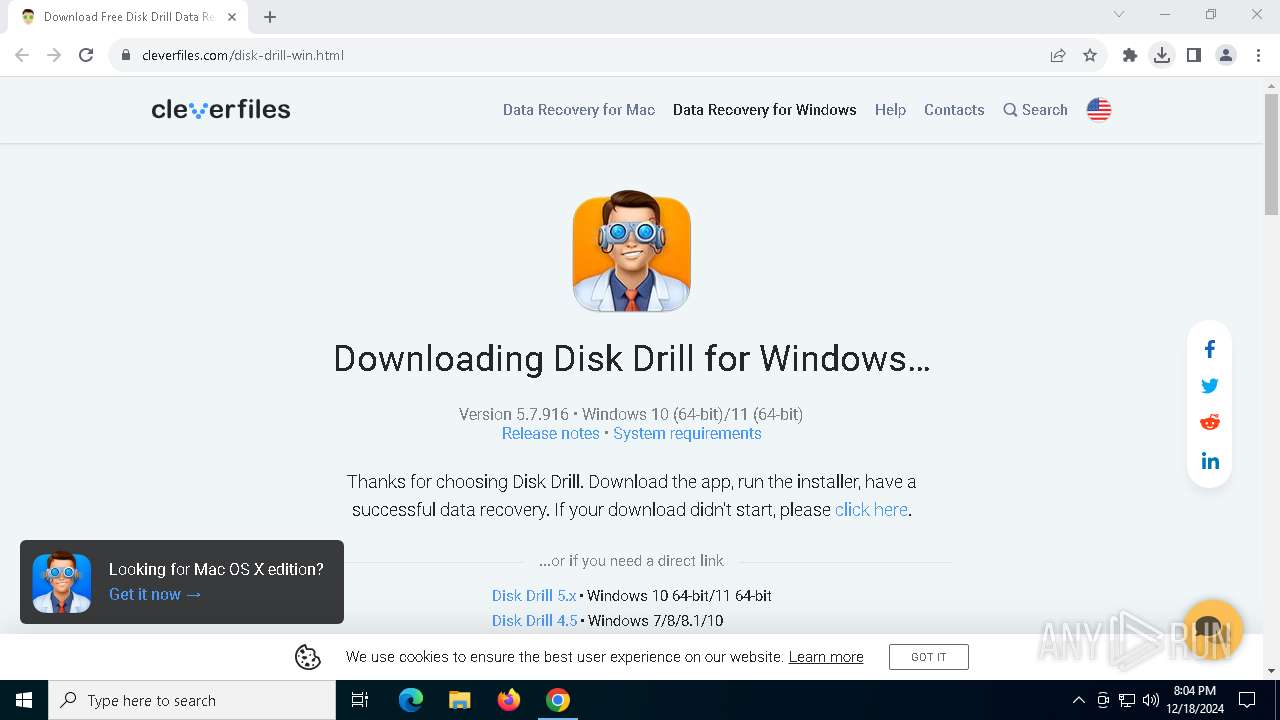Click the CleverFiles logo
Viewport: 1280px width, 720px height.
coord(221,109)
